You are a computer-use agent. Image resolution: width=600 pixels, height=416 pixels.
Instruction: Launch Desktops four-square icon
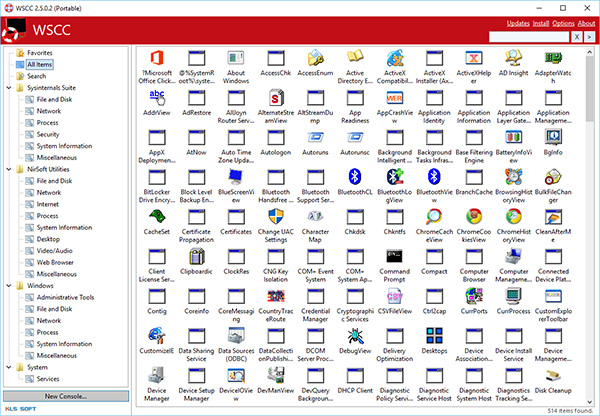434,336
